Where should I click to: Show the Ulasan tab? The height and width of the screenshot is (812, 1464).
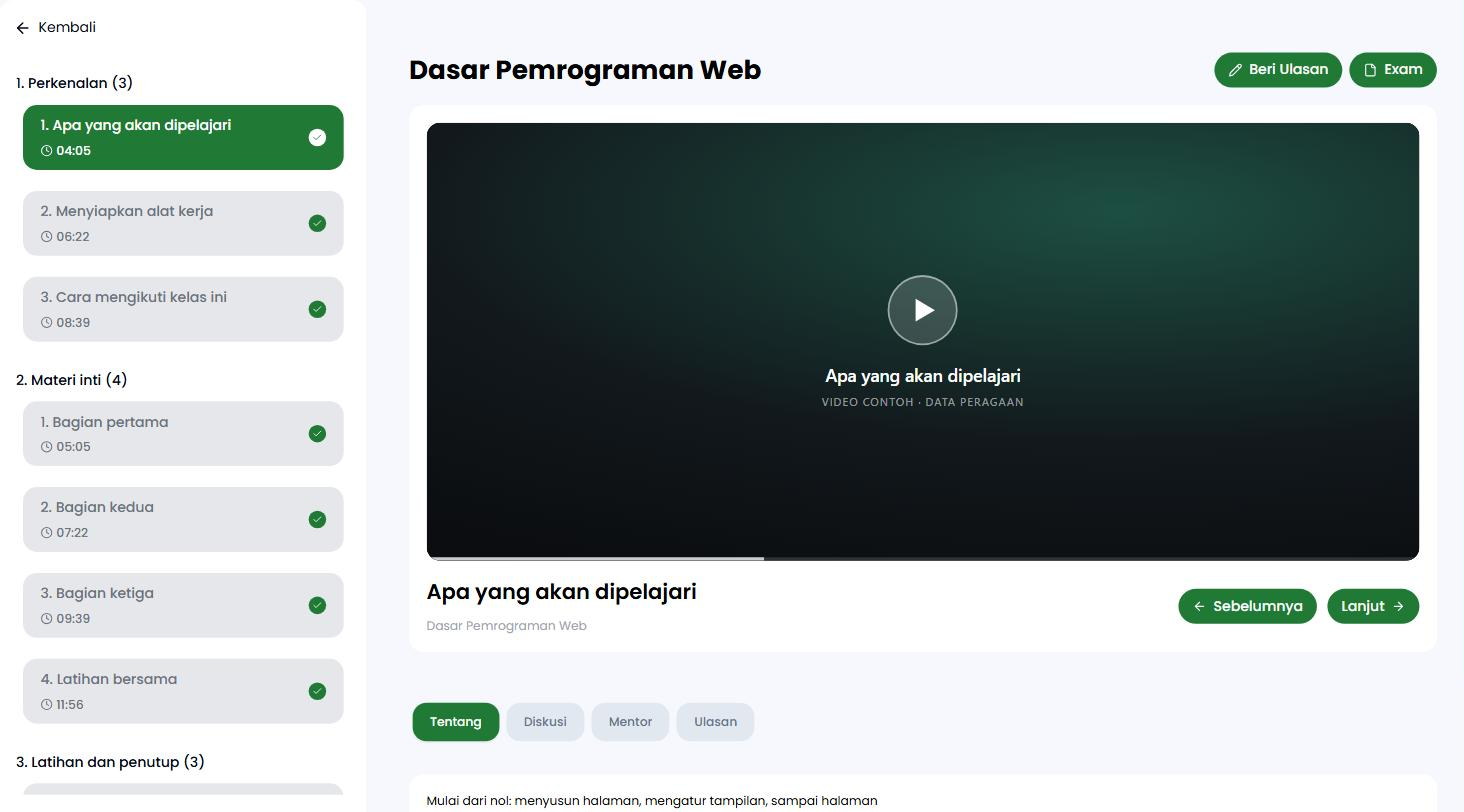pyautogui.click(x=715, y=722)
